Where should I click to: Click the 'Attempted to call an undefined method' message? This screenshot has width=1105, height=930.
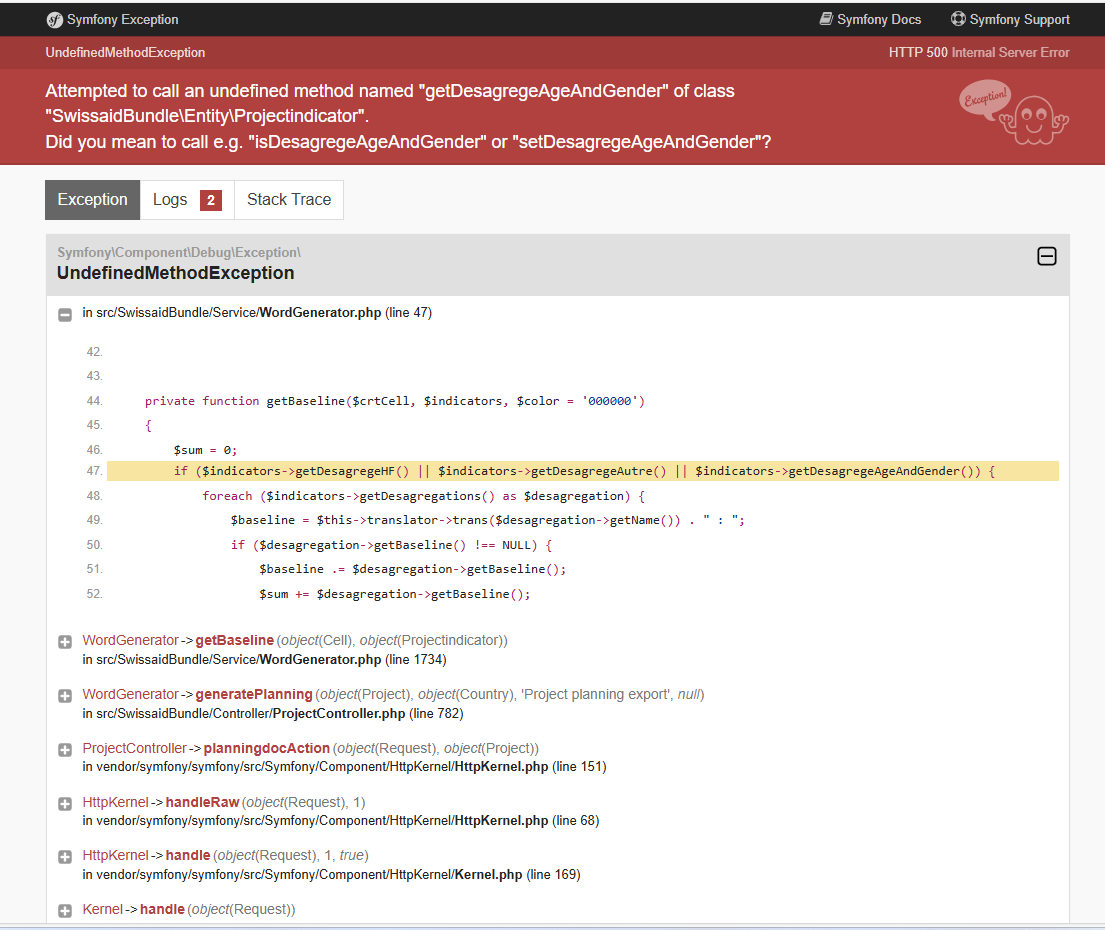pos(390,104)
